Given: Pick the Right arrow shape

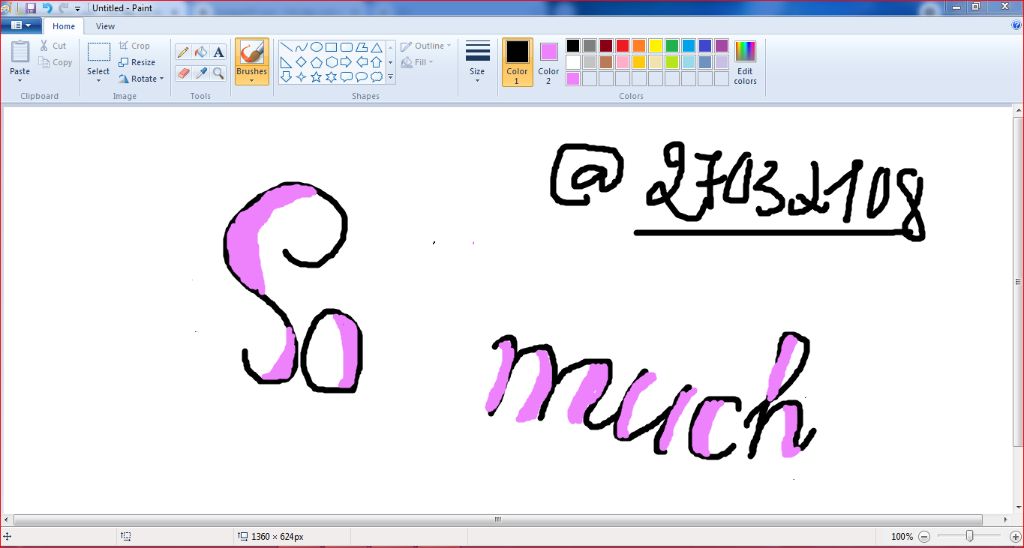Looking at the screenshot, I should coord(346,62).
